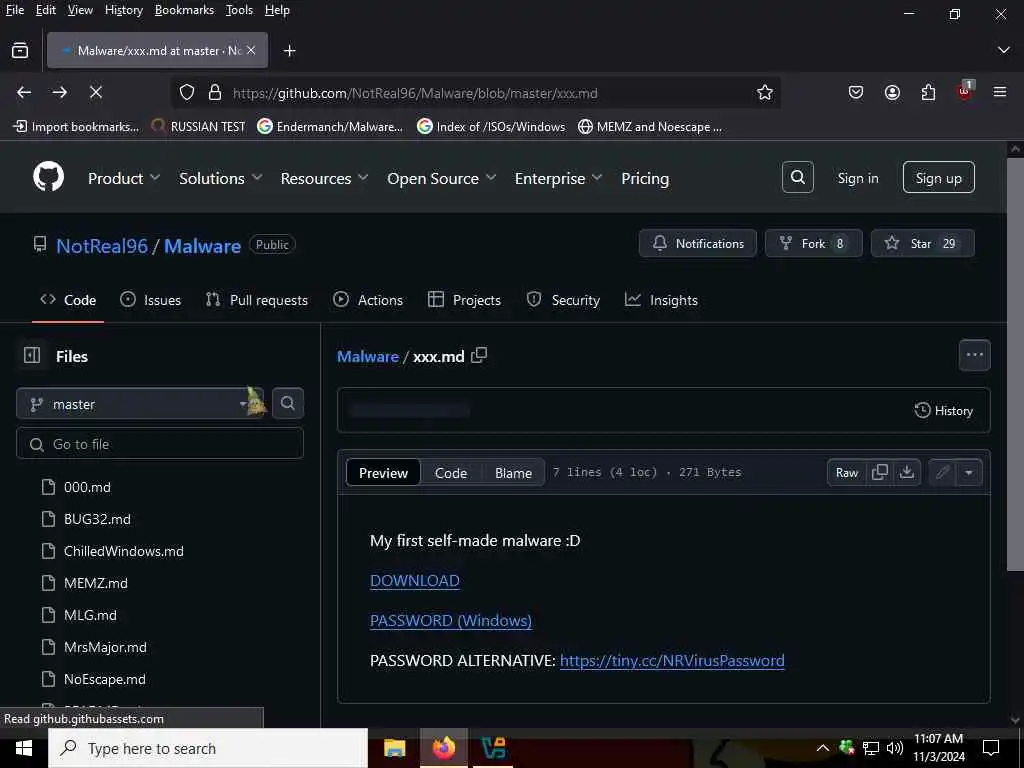Open a new tab with plus button
The width and height of the screenshot is (1024, 768).
(x=289, y=50)
